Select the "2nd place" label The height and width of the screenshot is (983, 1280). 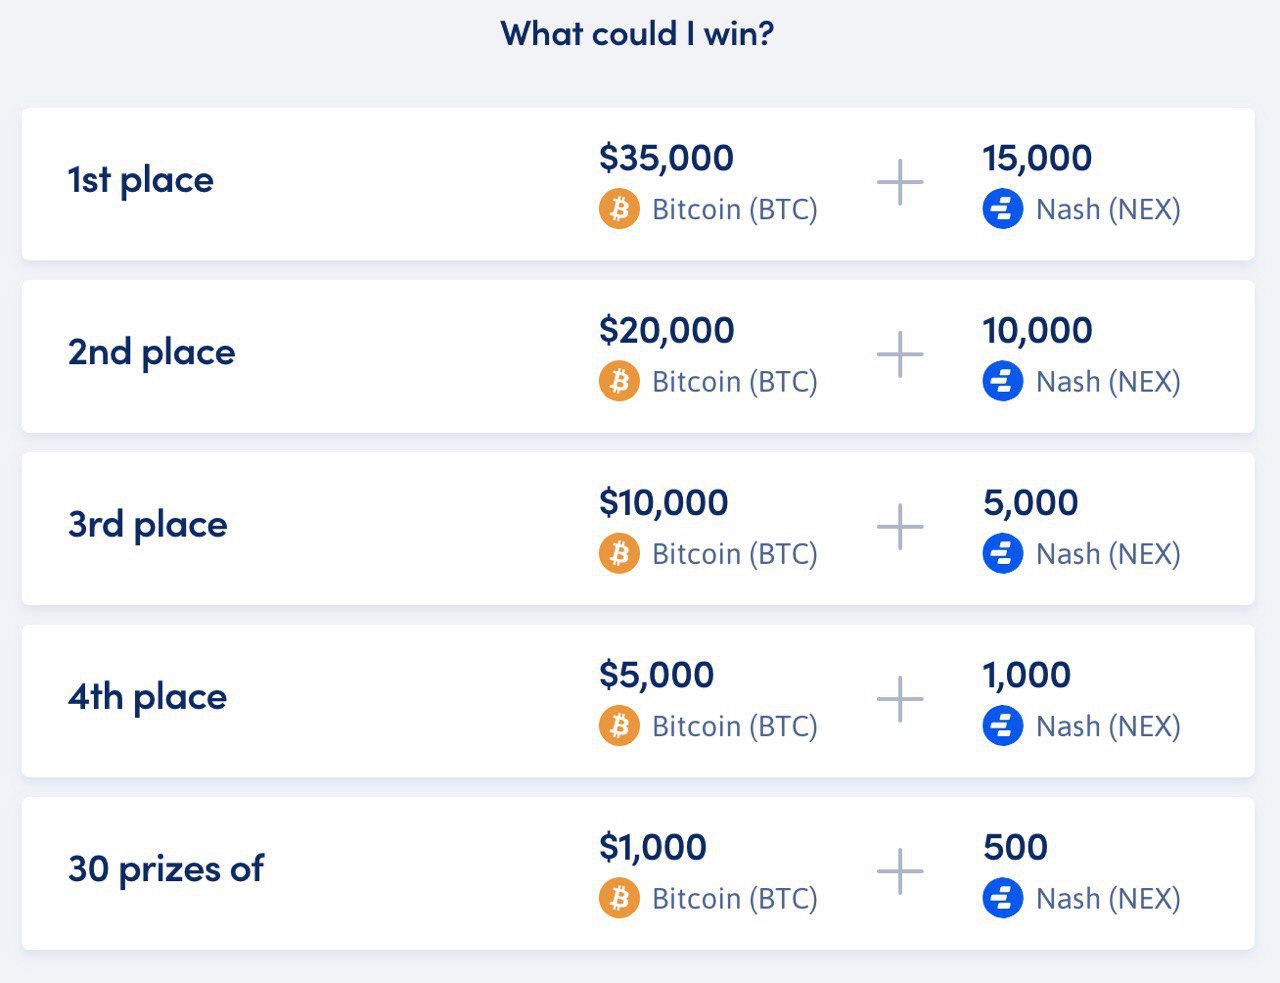[151, 352]
